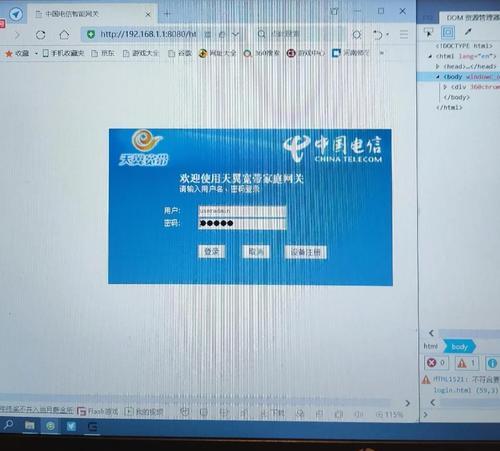500x451 pixels.
Task: Open the 谷歌 bookmark
Action: pyautogui.click(x=180, y=53)
